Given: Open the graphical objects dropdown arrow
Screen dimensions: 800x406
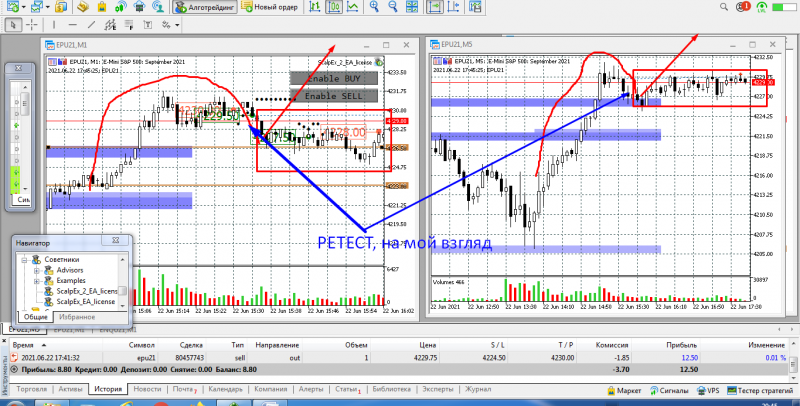Looking at the screenshot, I should click(x=177, y=25).
